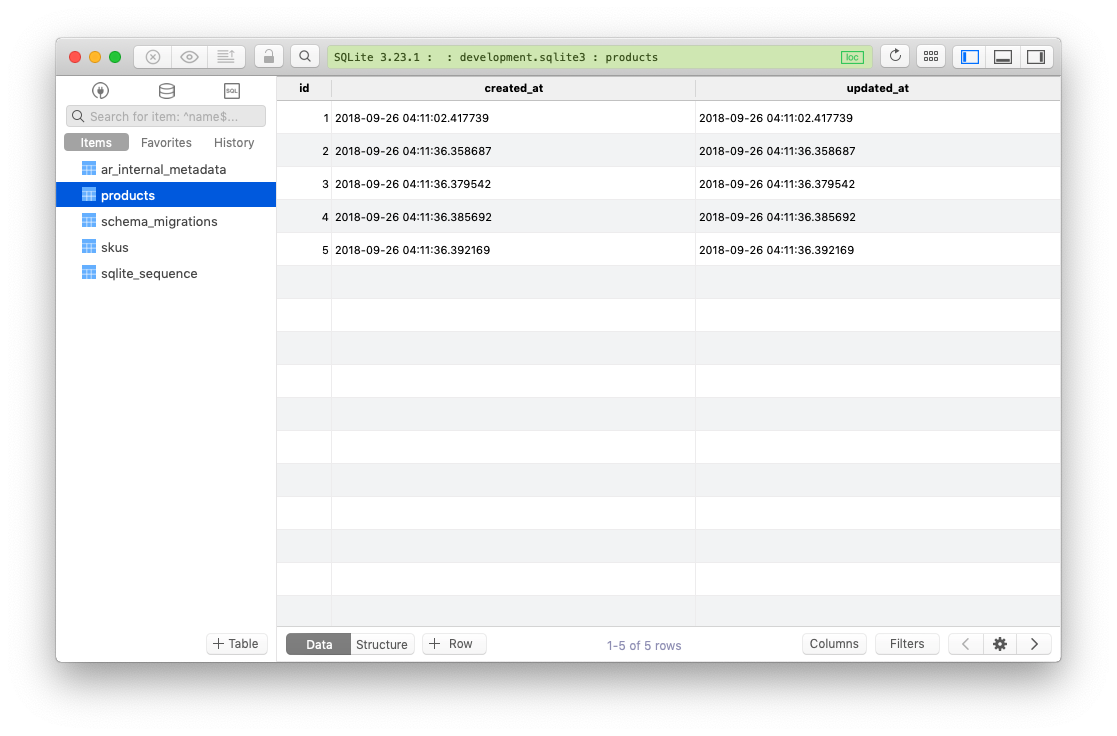Screen dimensions: 1117x736
Task: Click the table icon beside schema_migrations
Action: 89,220
